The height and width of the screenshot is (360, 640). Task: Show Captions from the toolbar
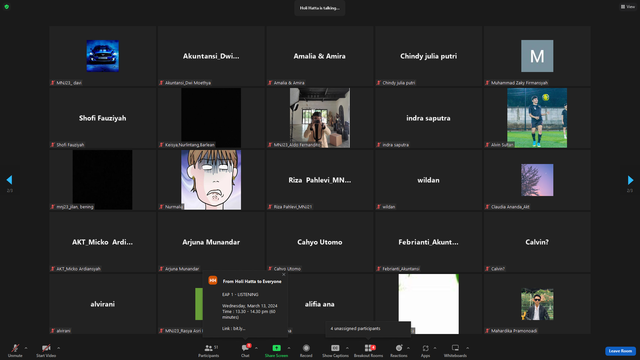click(335, 350)
